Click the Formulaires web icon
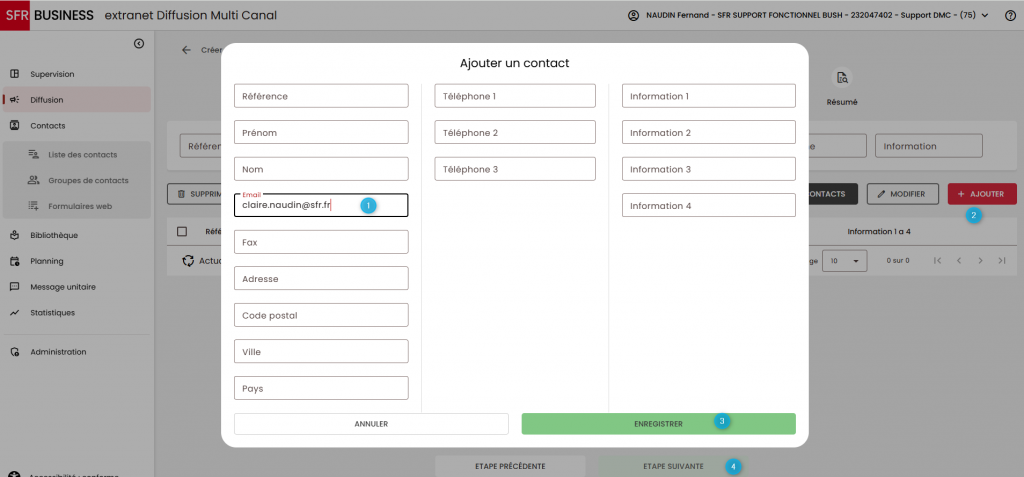The height and width of the screenshot is (477, 1024). coord(33,206)
